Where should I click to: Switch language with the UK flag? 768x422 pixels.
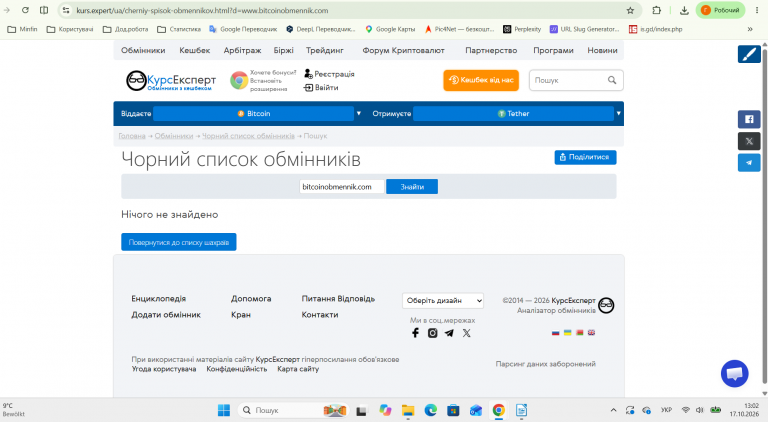click(591, 332)
